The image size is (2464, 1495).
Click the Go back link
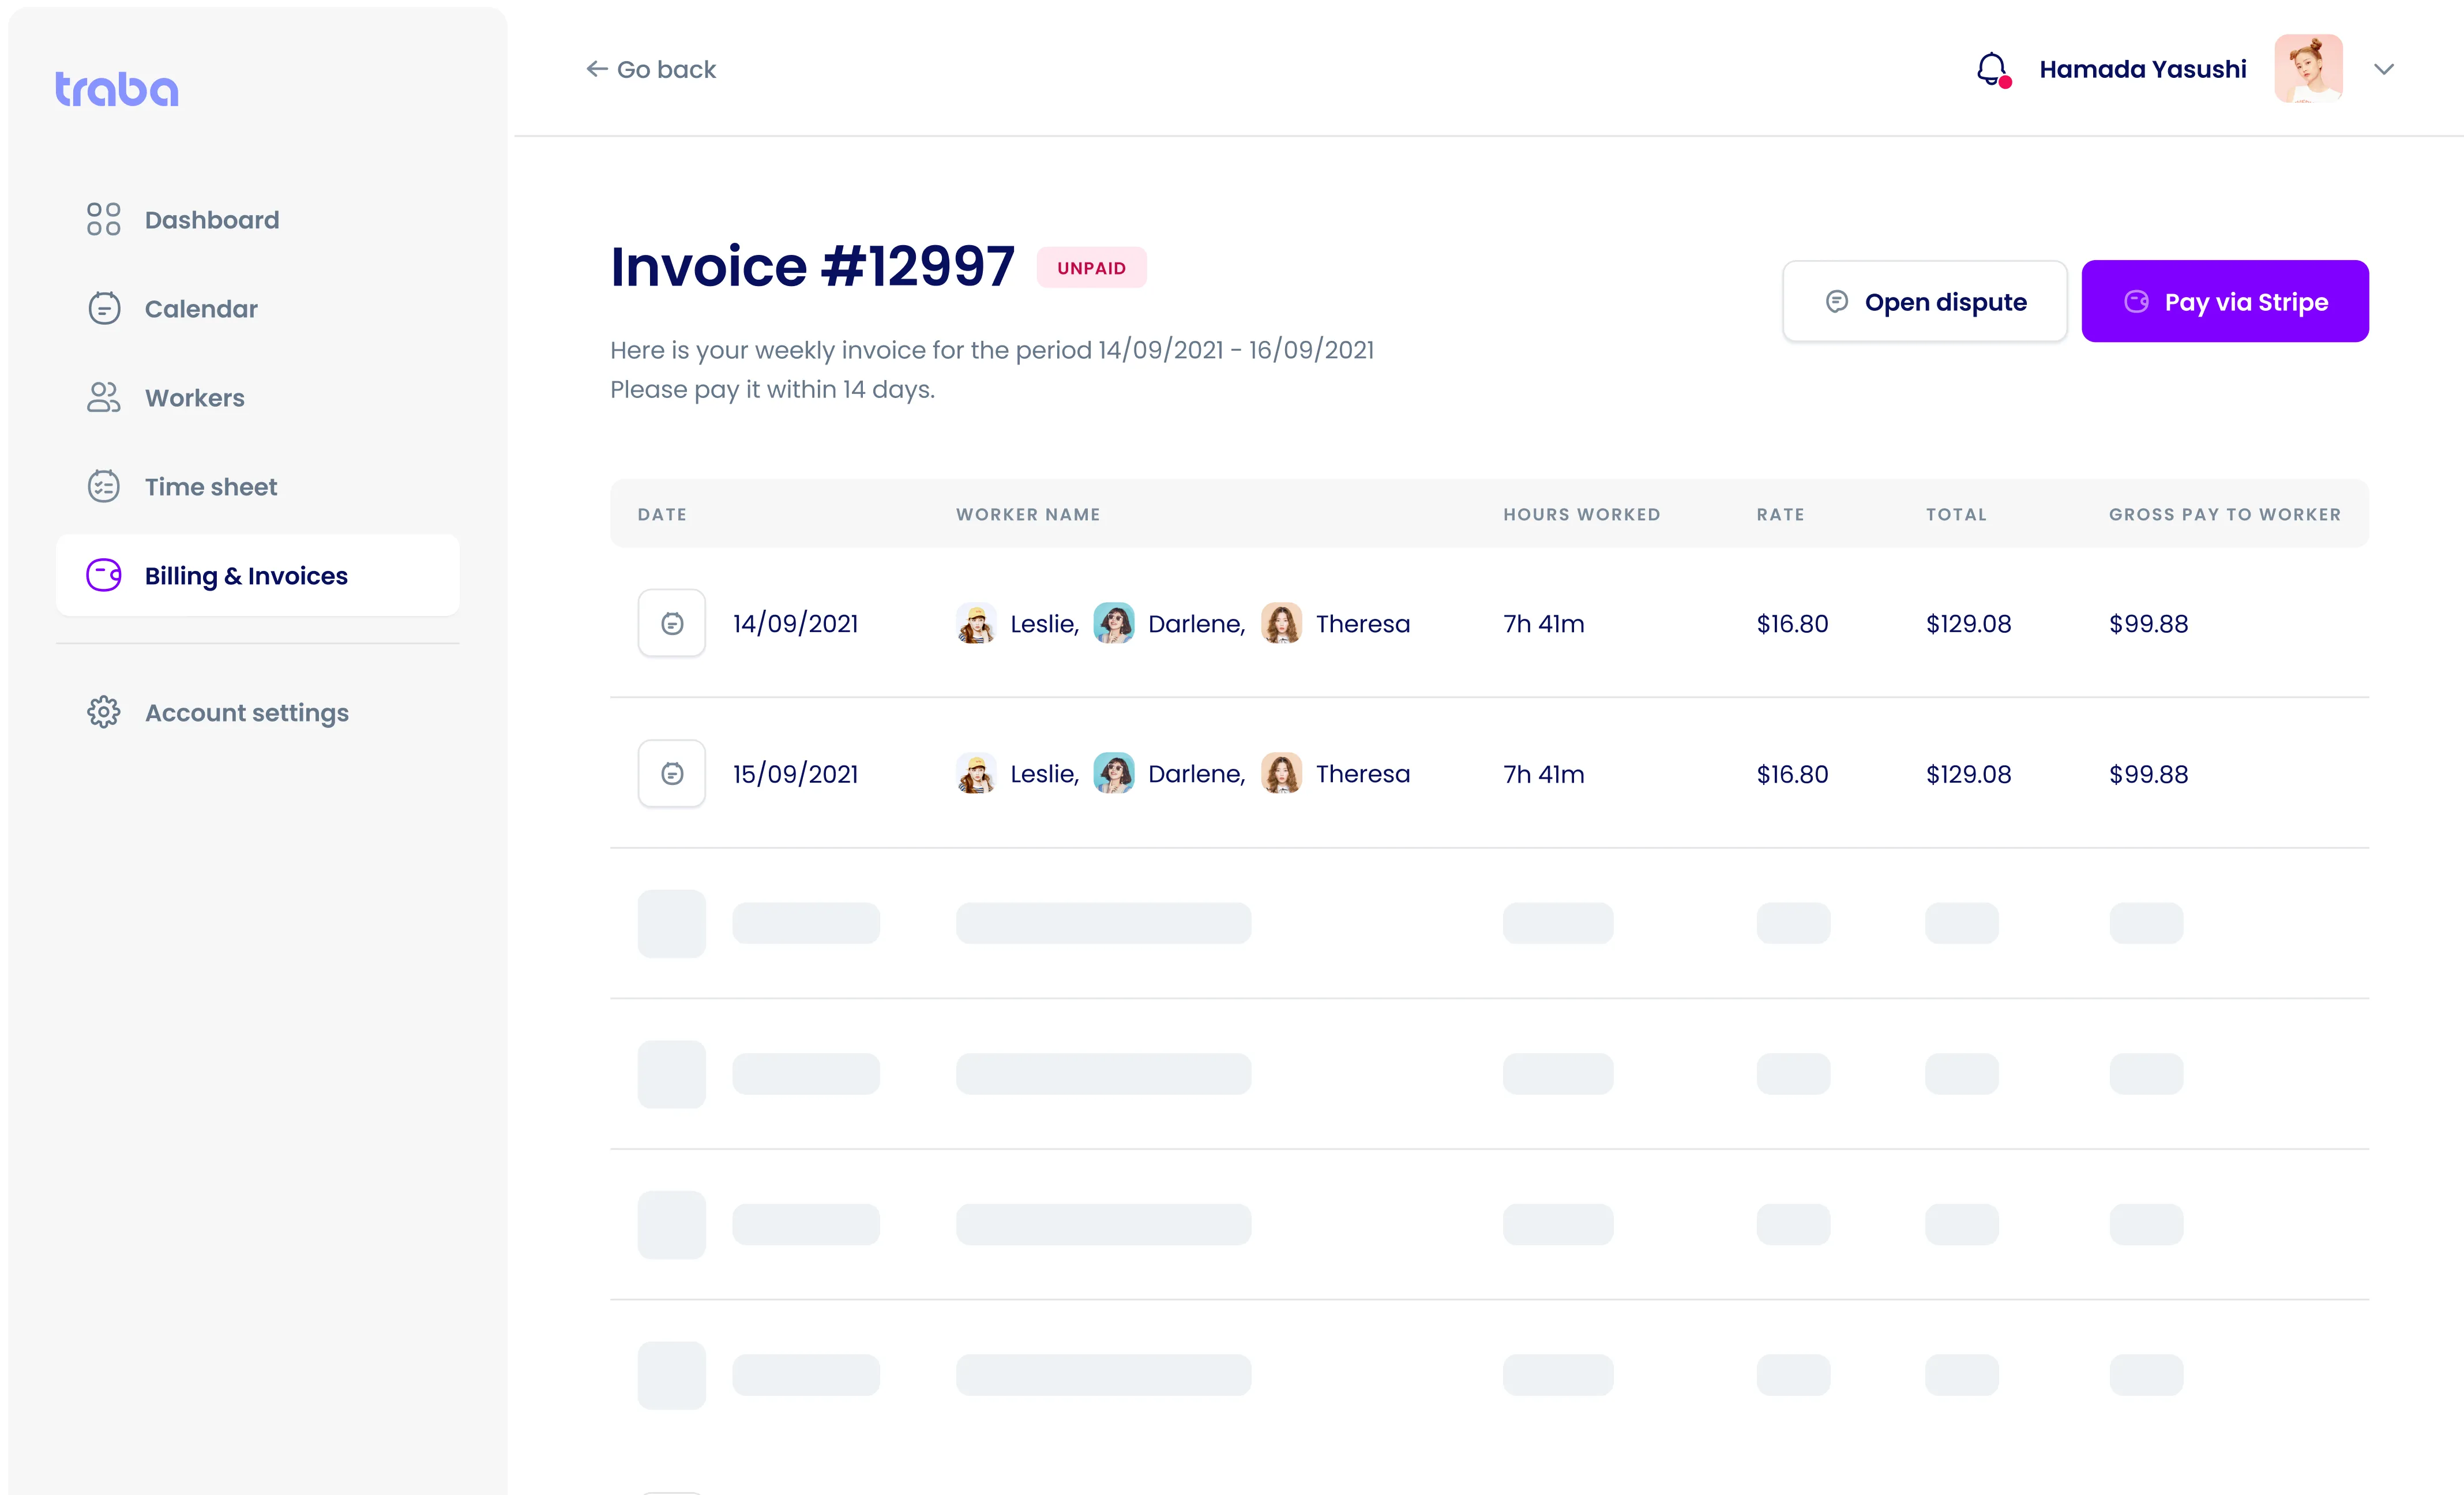click(x=666, y=68)
